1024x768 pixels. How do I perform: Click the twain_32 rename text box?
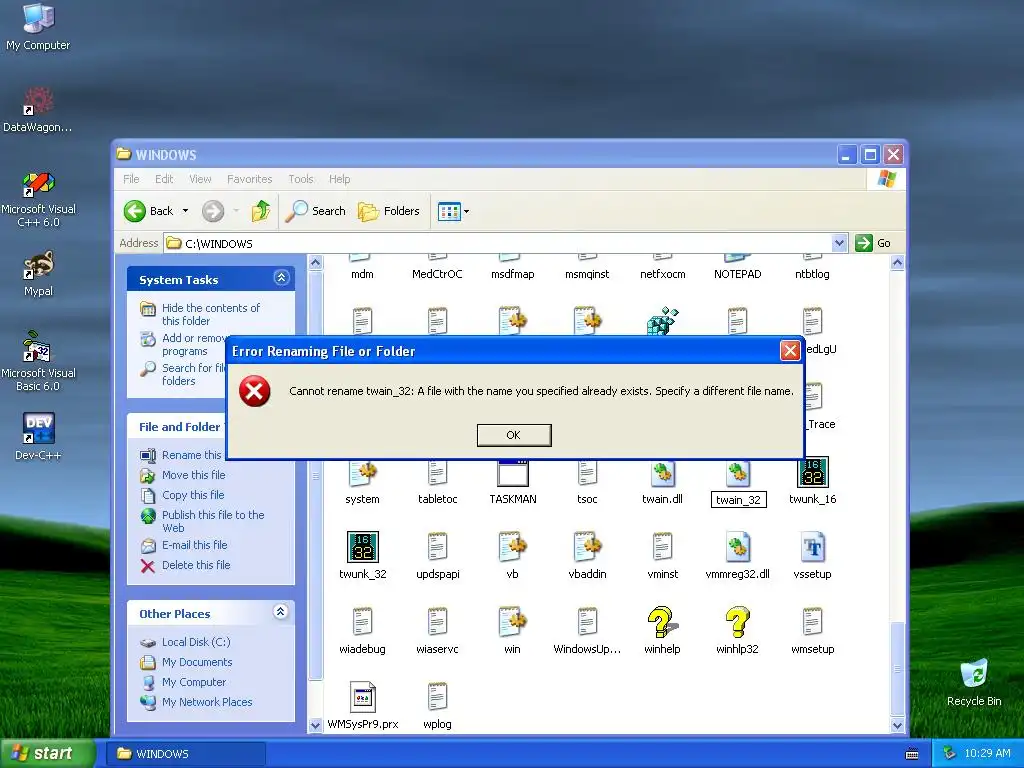(x=738, y=500)
